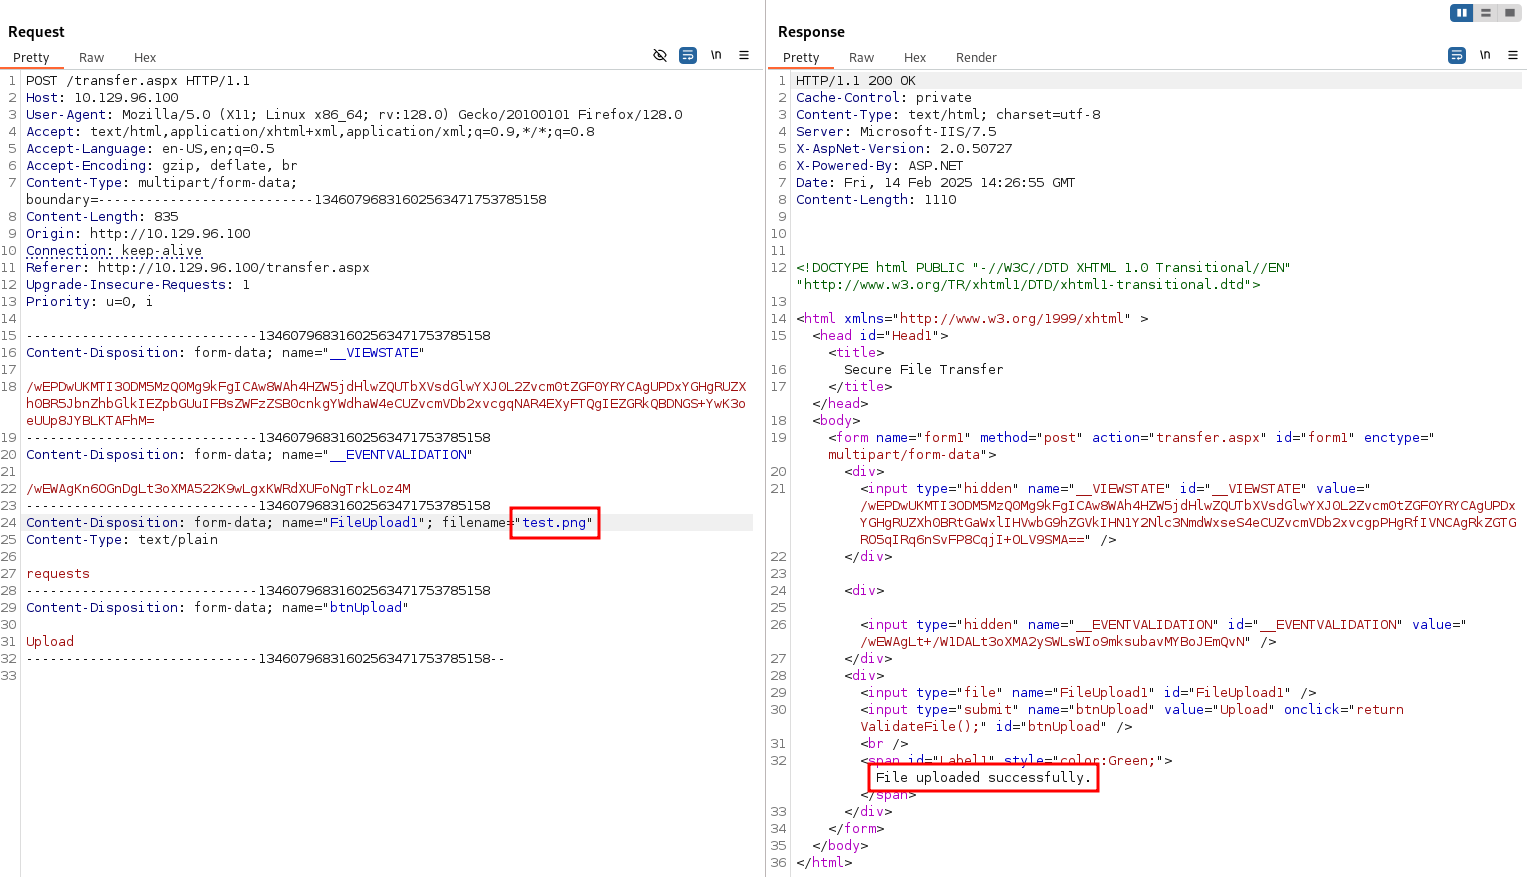Click Cache-Control: private header
The image size is (1527, 877).
tap(884, 98)
